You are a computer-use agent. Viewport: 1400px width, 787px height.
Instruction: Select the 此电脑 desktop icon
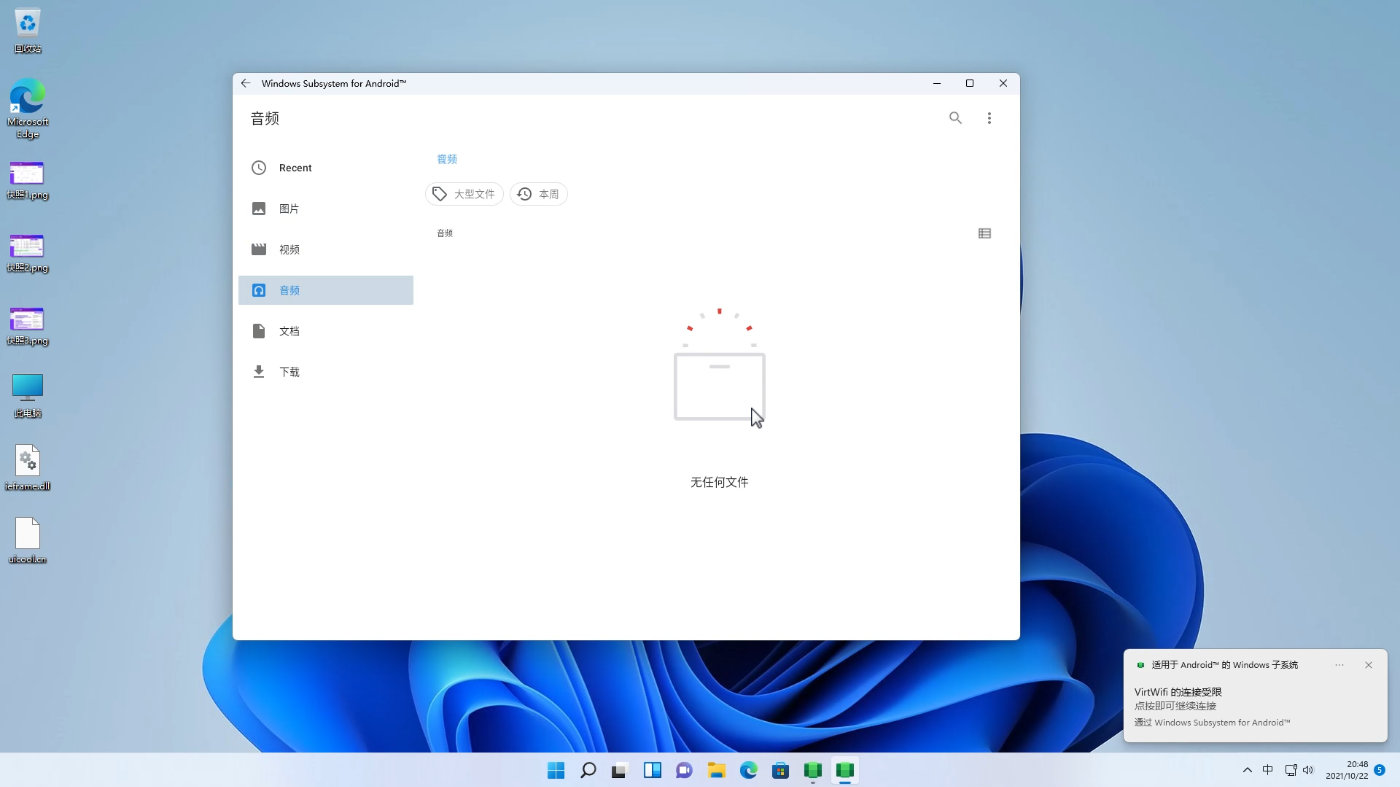pyautogui.click(x=28, y=396)
